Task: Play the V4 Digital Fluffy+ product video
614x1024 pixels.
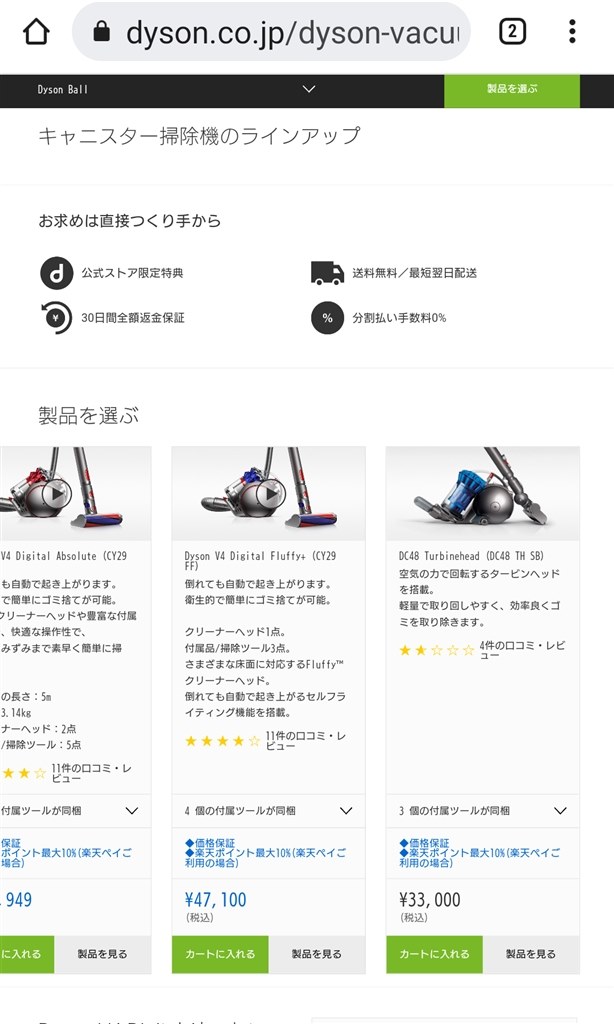Action: coord(271,494)
